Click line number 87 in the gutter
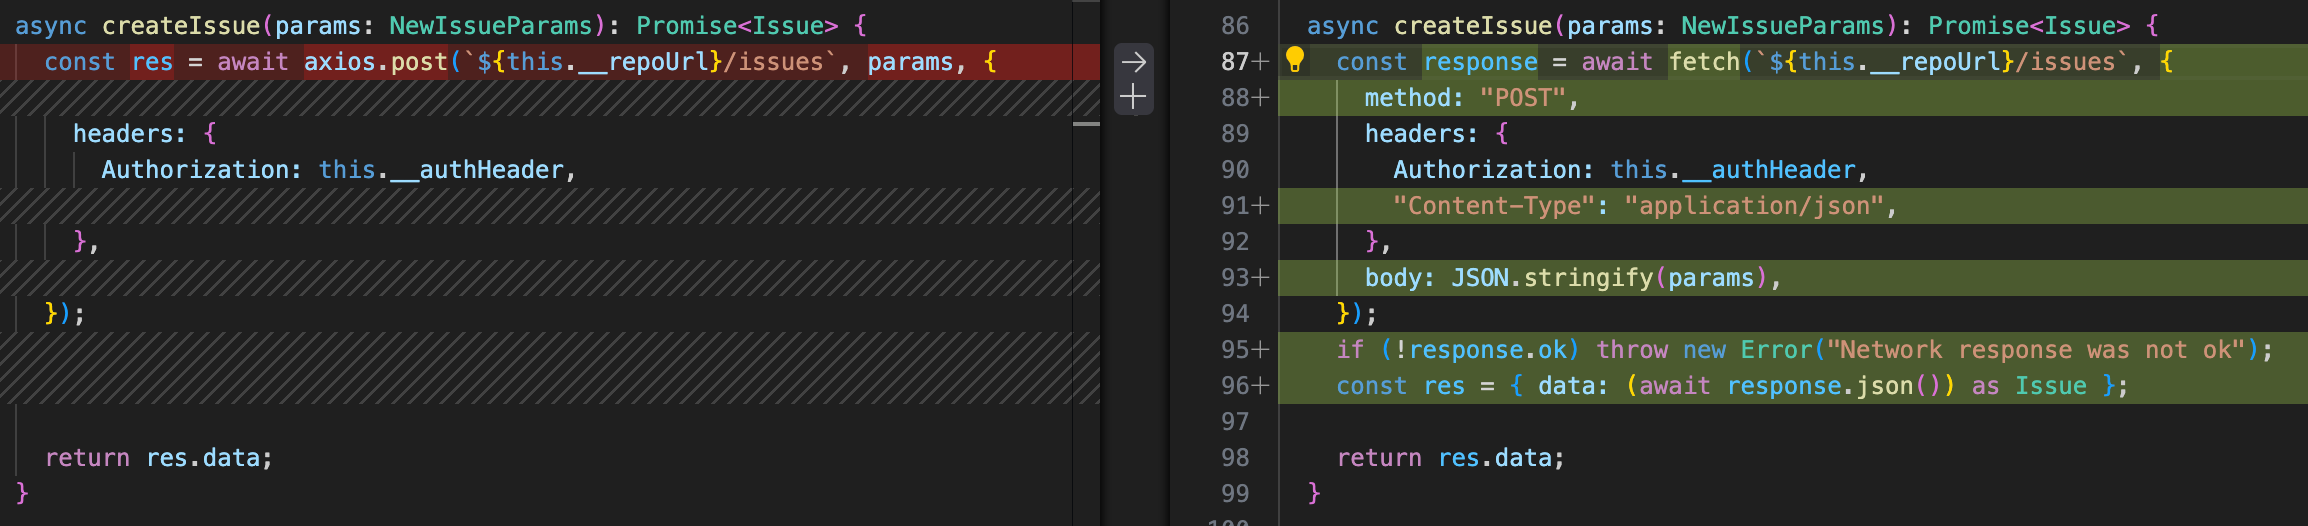This screenshot has width=2308, height=526. pyautogui.click(x=1235, y=62)
